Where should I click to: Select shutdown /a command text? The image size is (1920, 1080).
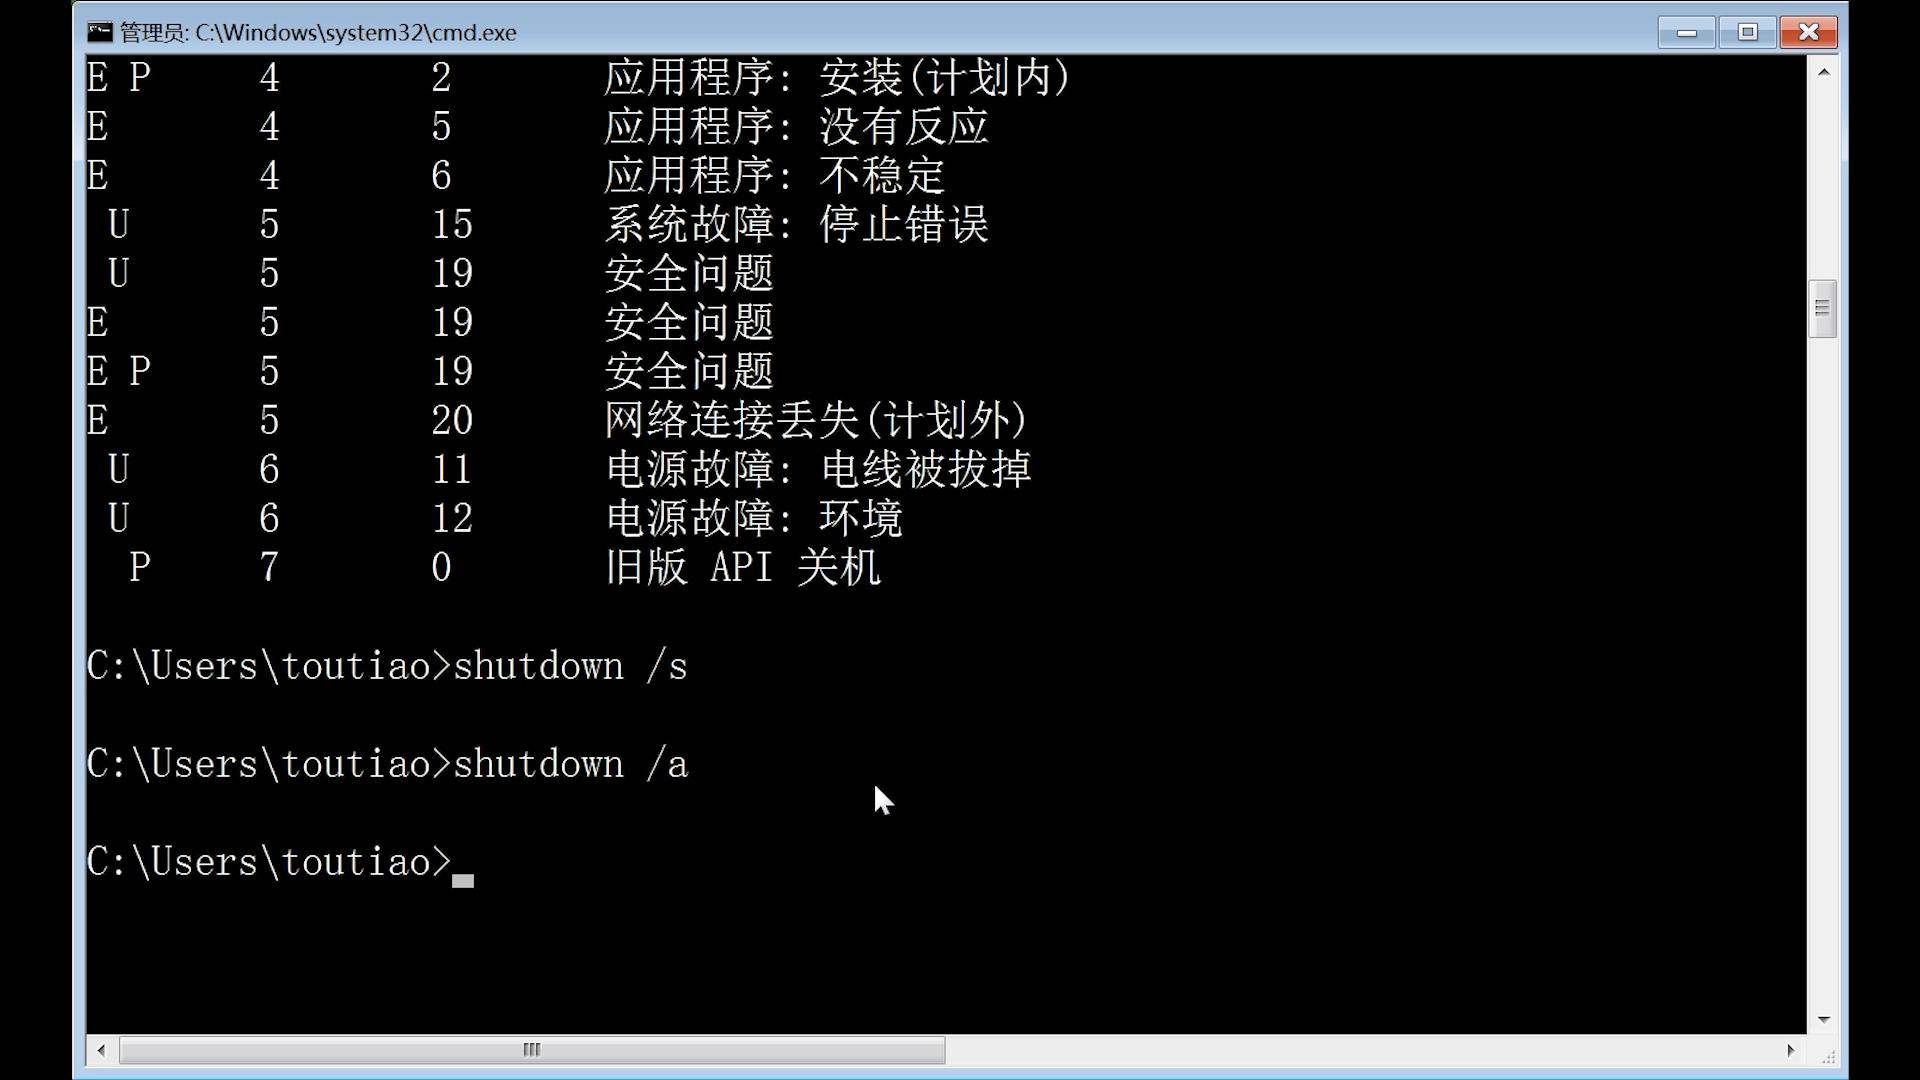(572, 764)
